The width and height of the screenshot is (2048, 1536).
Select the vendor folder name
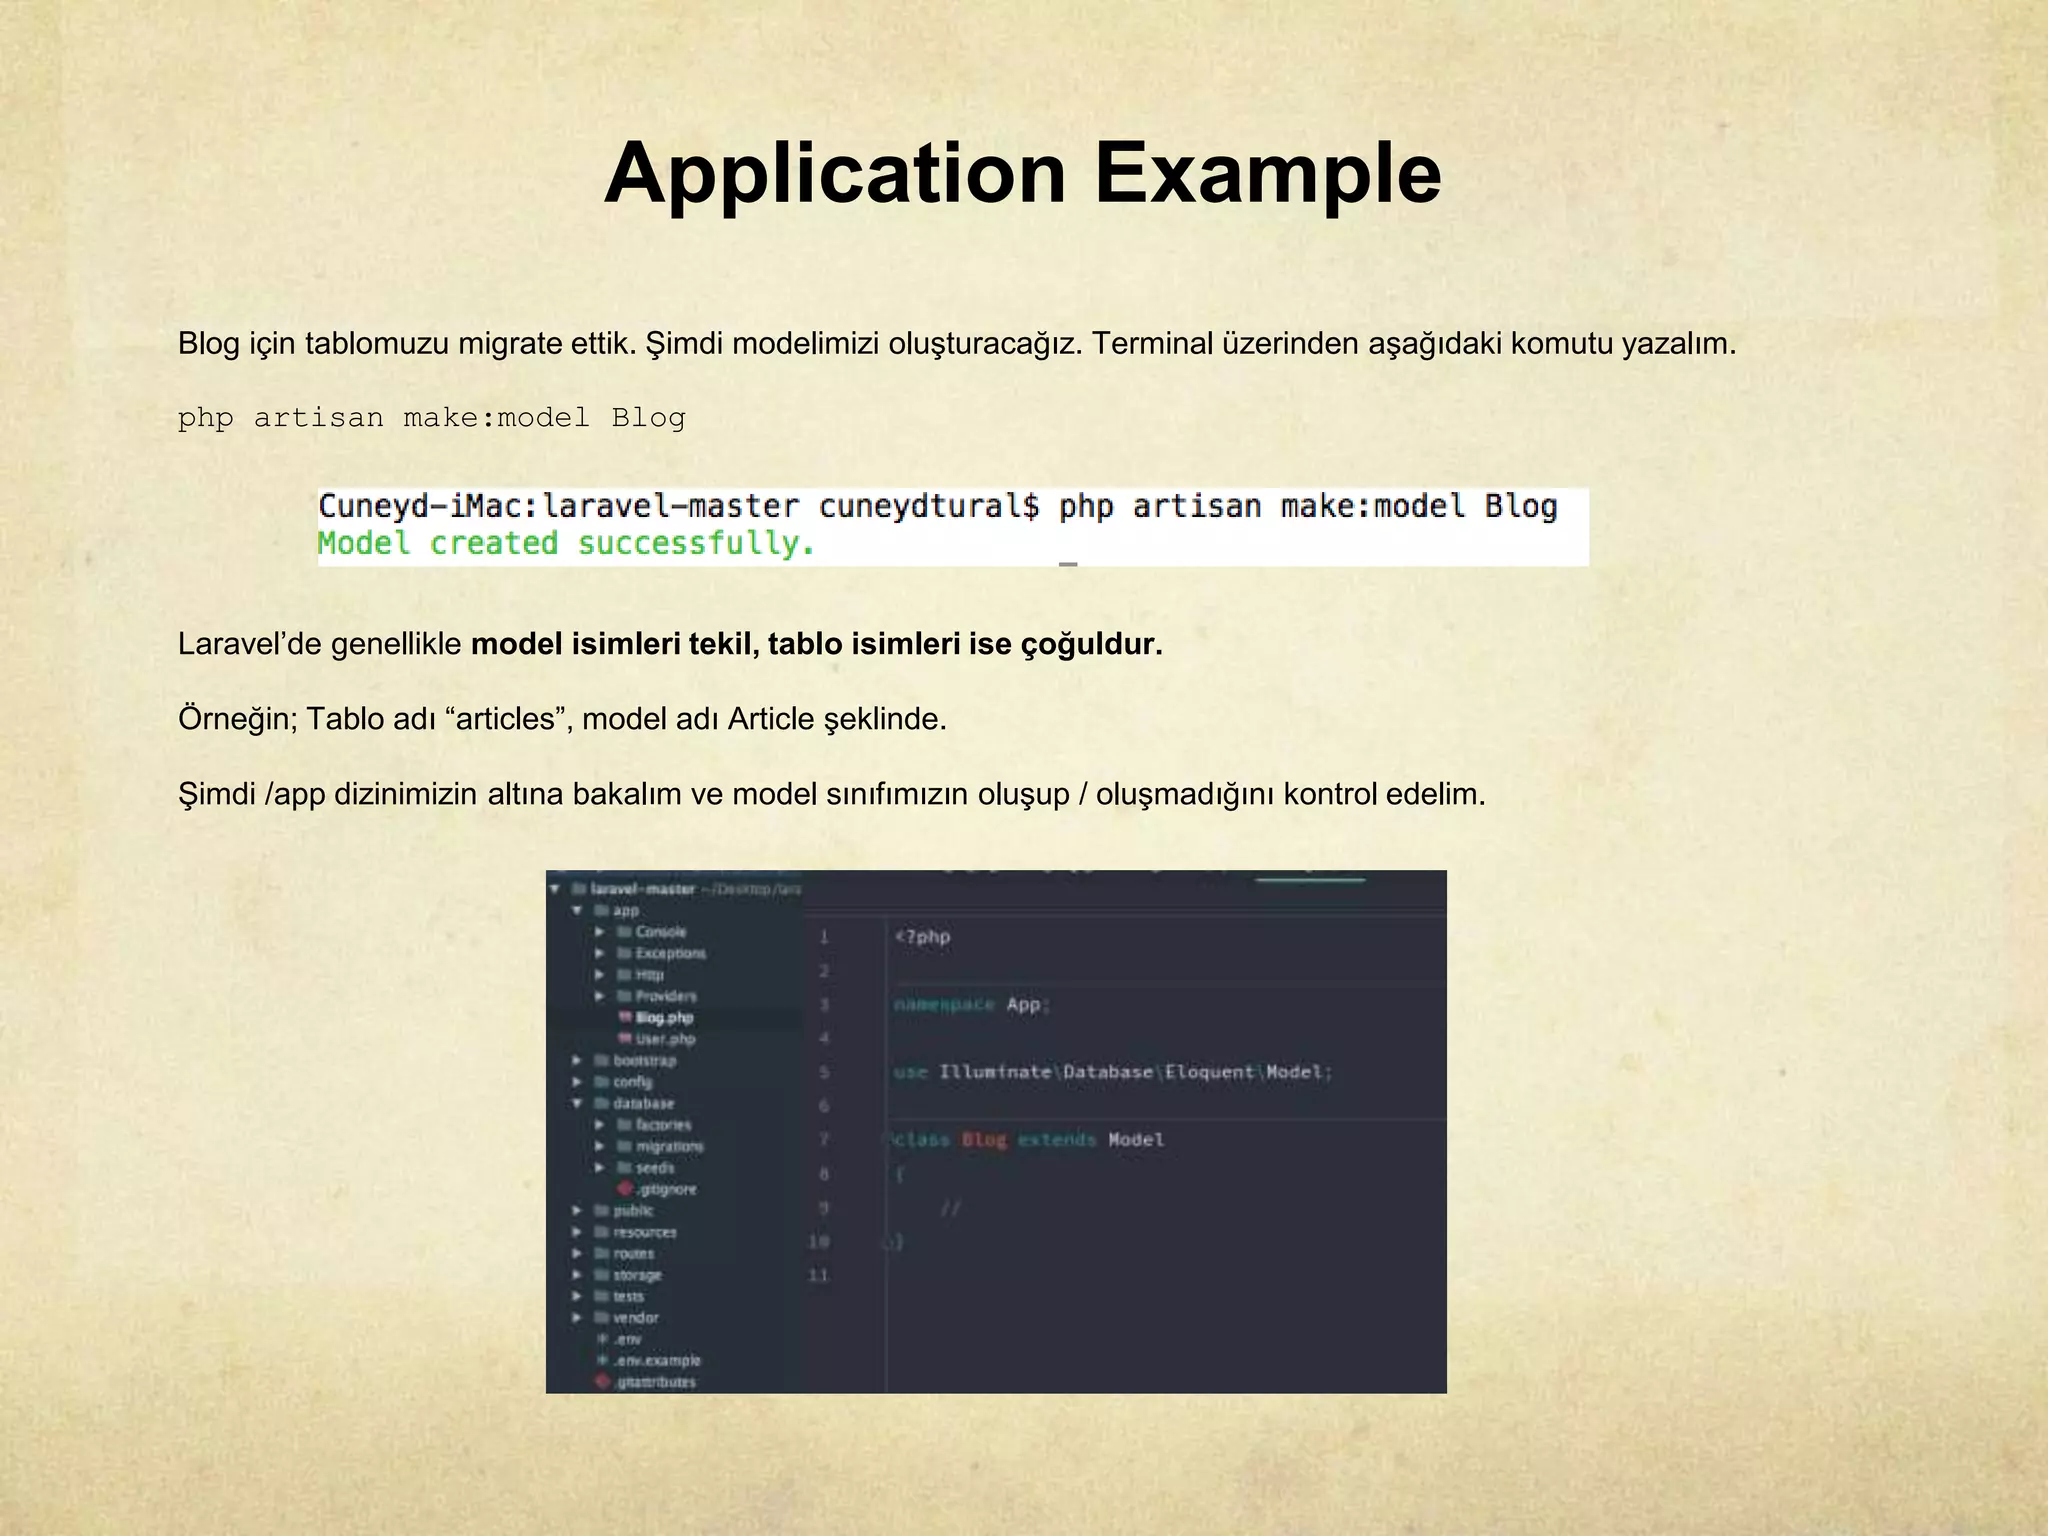coord(636,1318)
